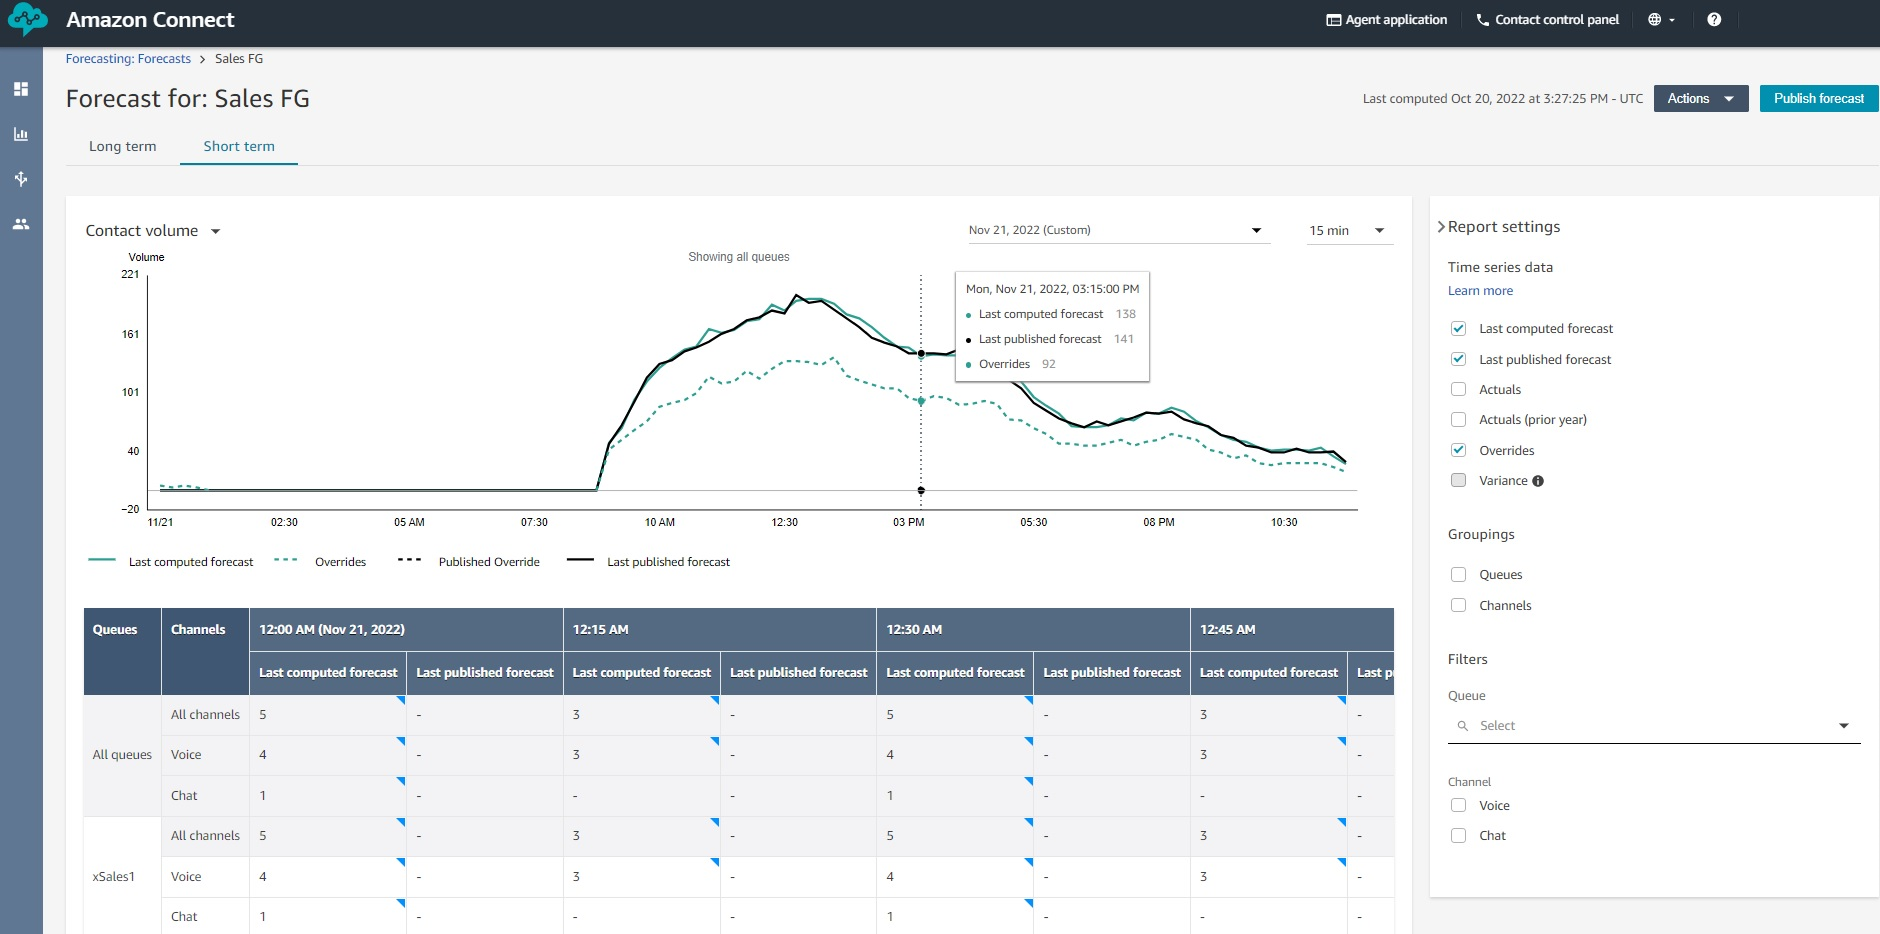Viewport: 1880px width, 934px height.
Task: Open the language dropdown caret beside globe
Action: 1672,20
